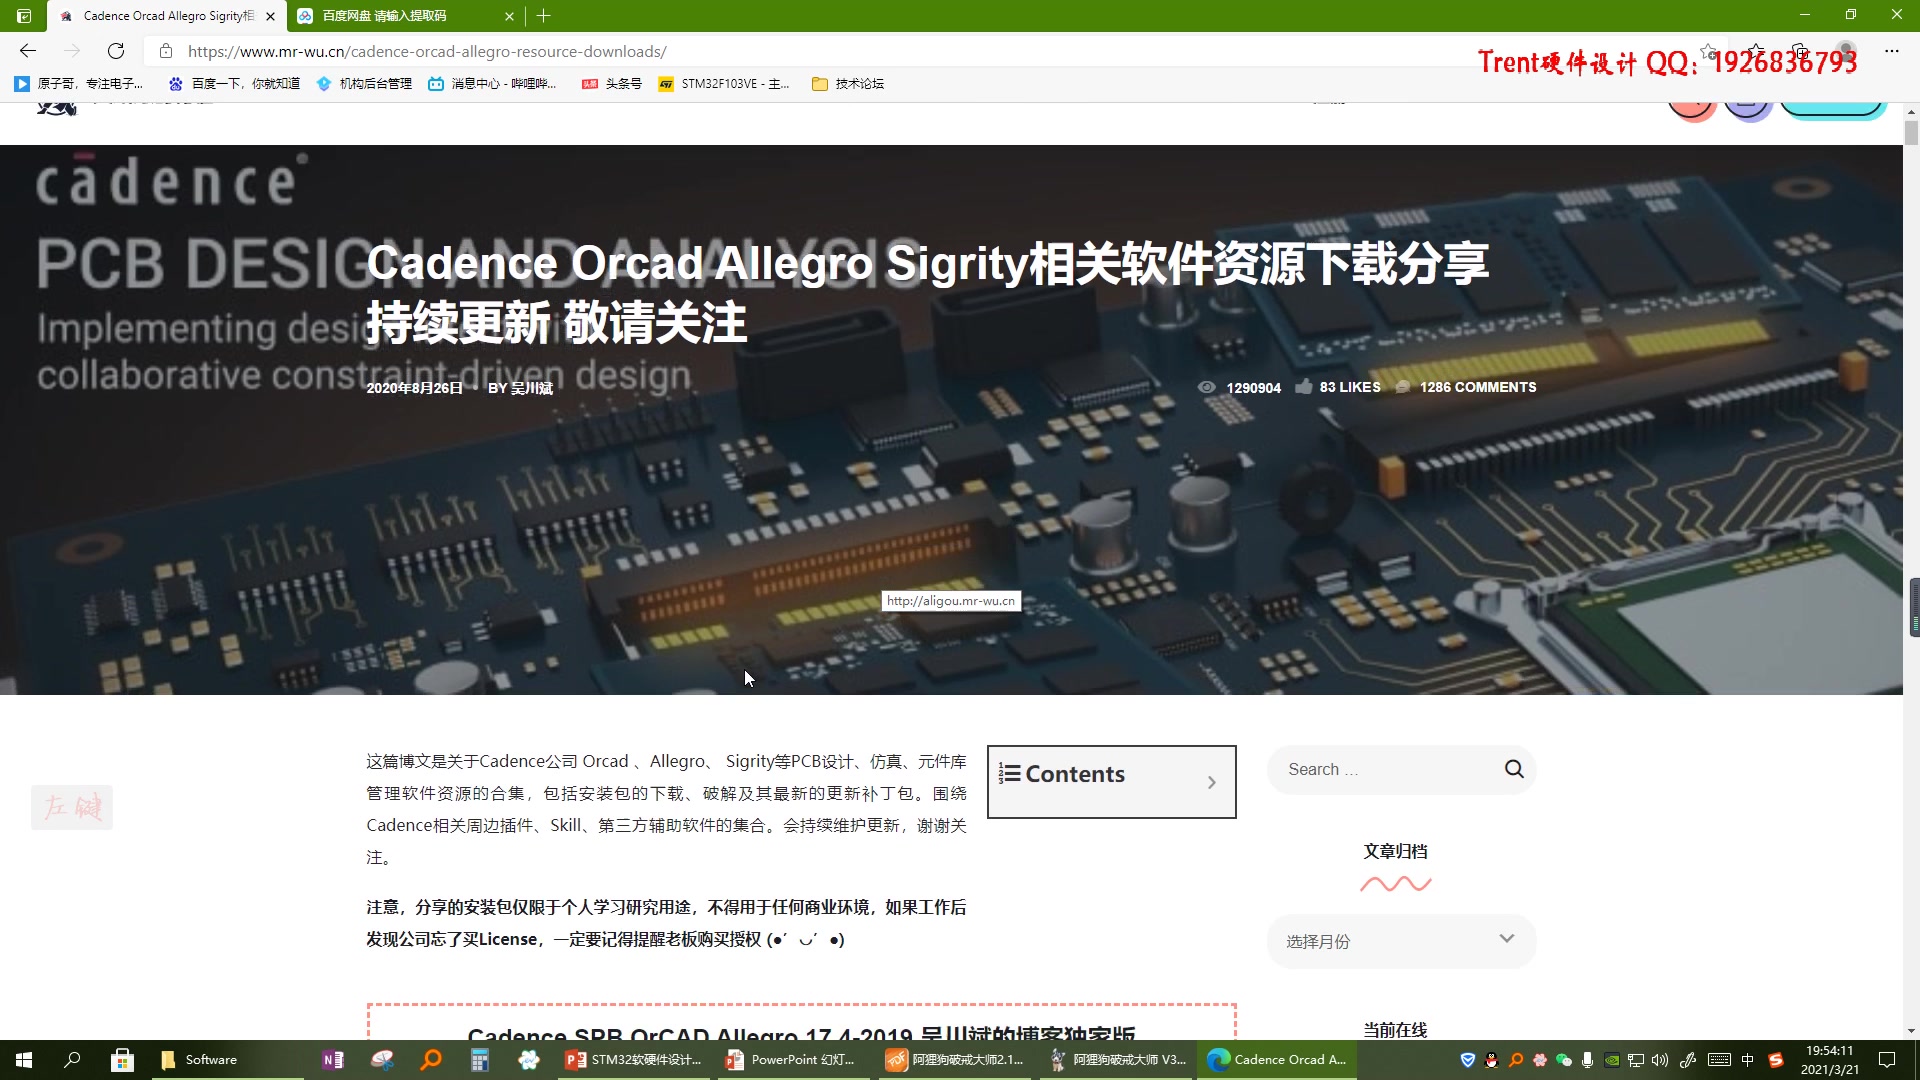Click the eye icon showing view count

(x=1207, y=387)
